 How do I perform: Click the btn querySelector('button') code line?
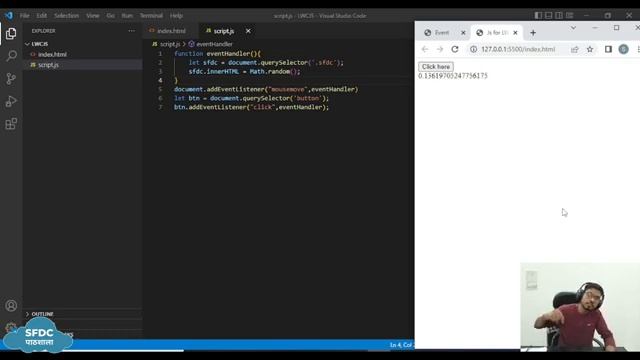tap(251, 98)
